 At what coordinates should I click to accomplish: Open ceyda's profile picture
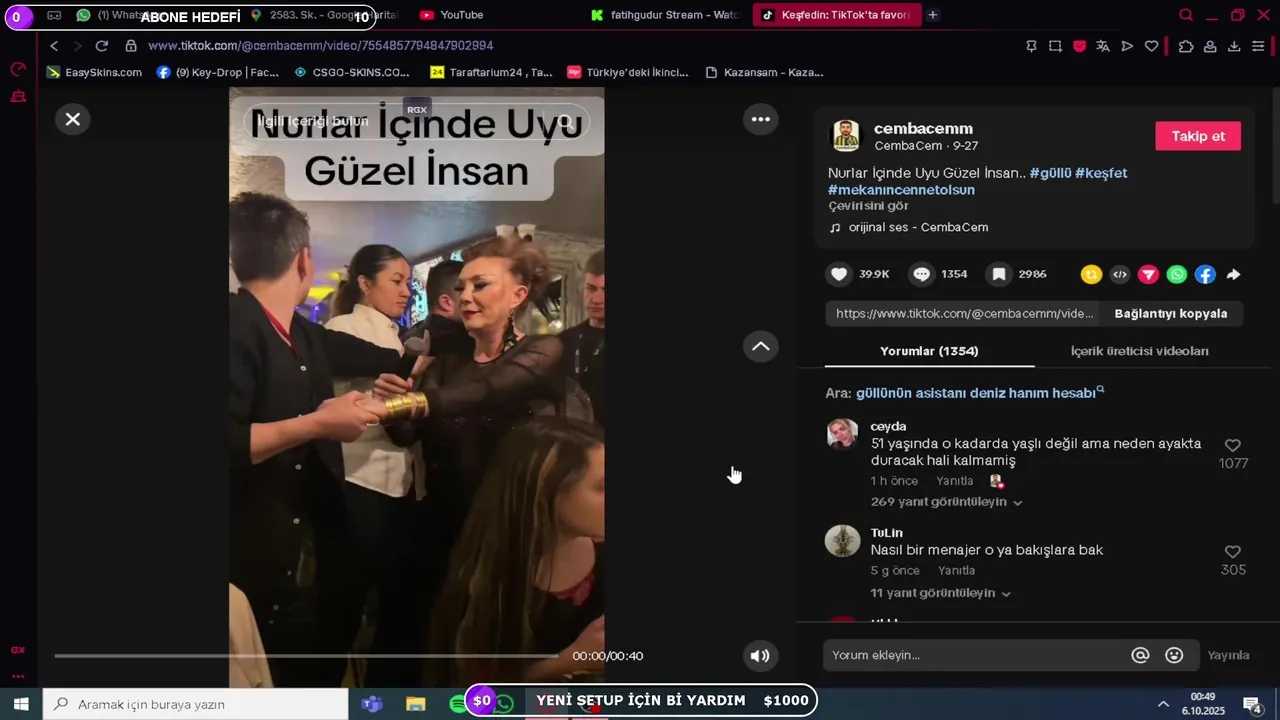coord(842,434)
